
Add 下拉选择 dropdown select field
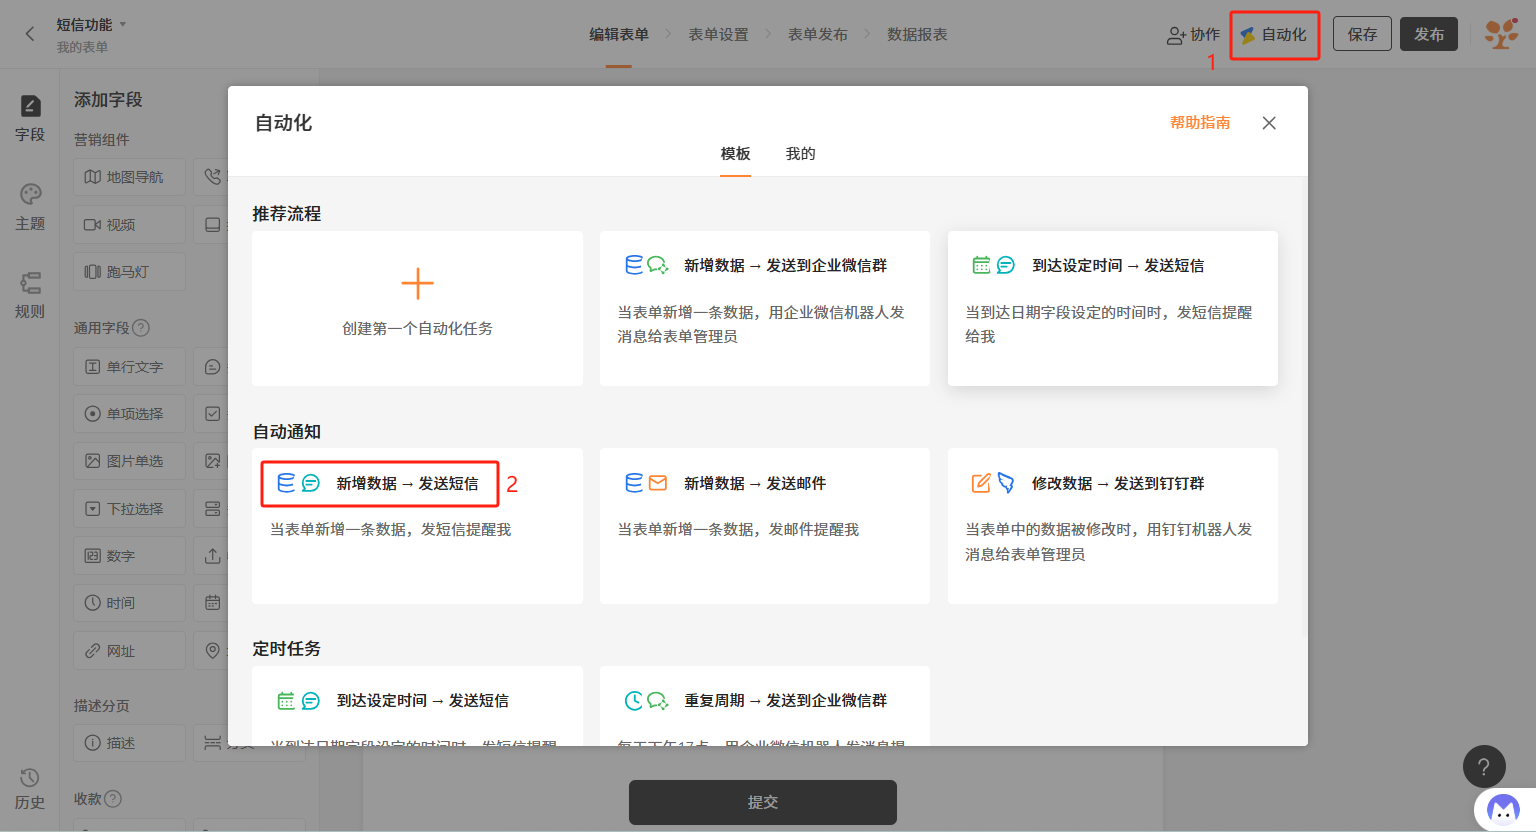130,509
